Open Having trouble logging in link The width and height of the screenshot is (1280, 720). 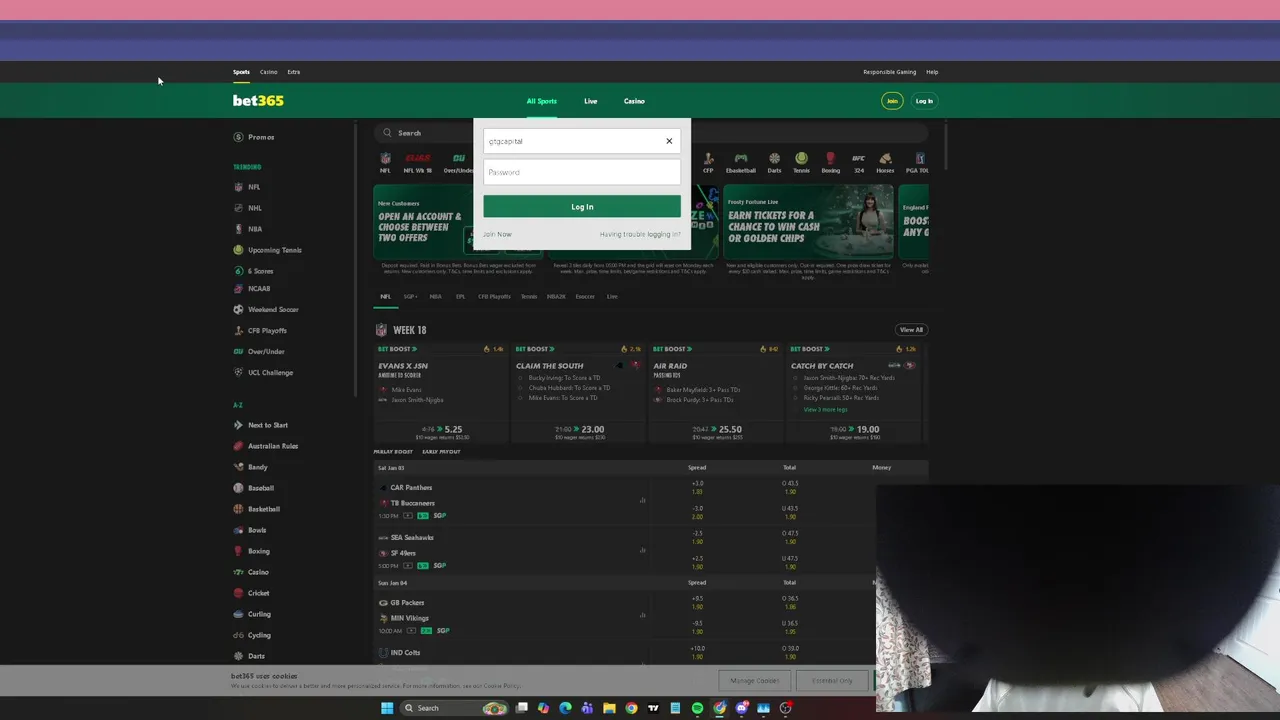(x=640, y=234)
